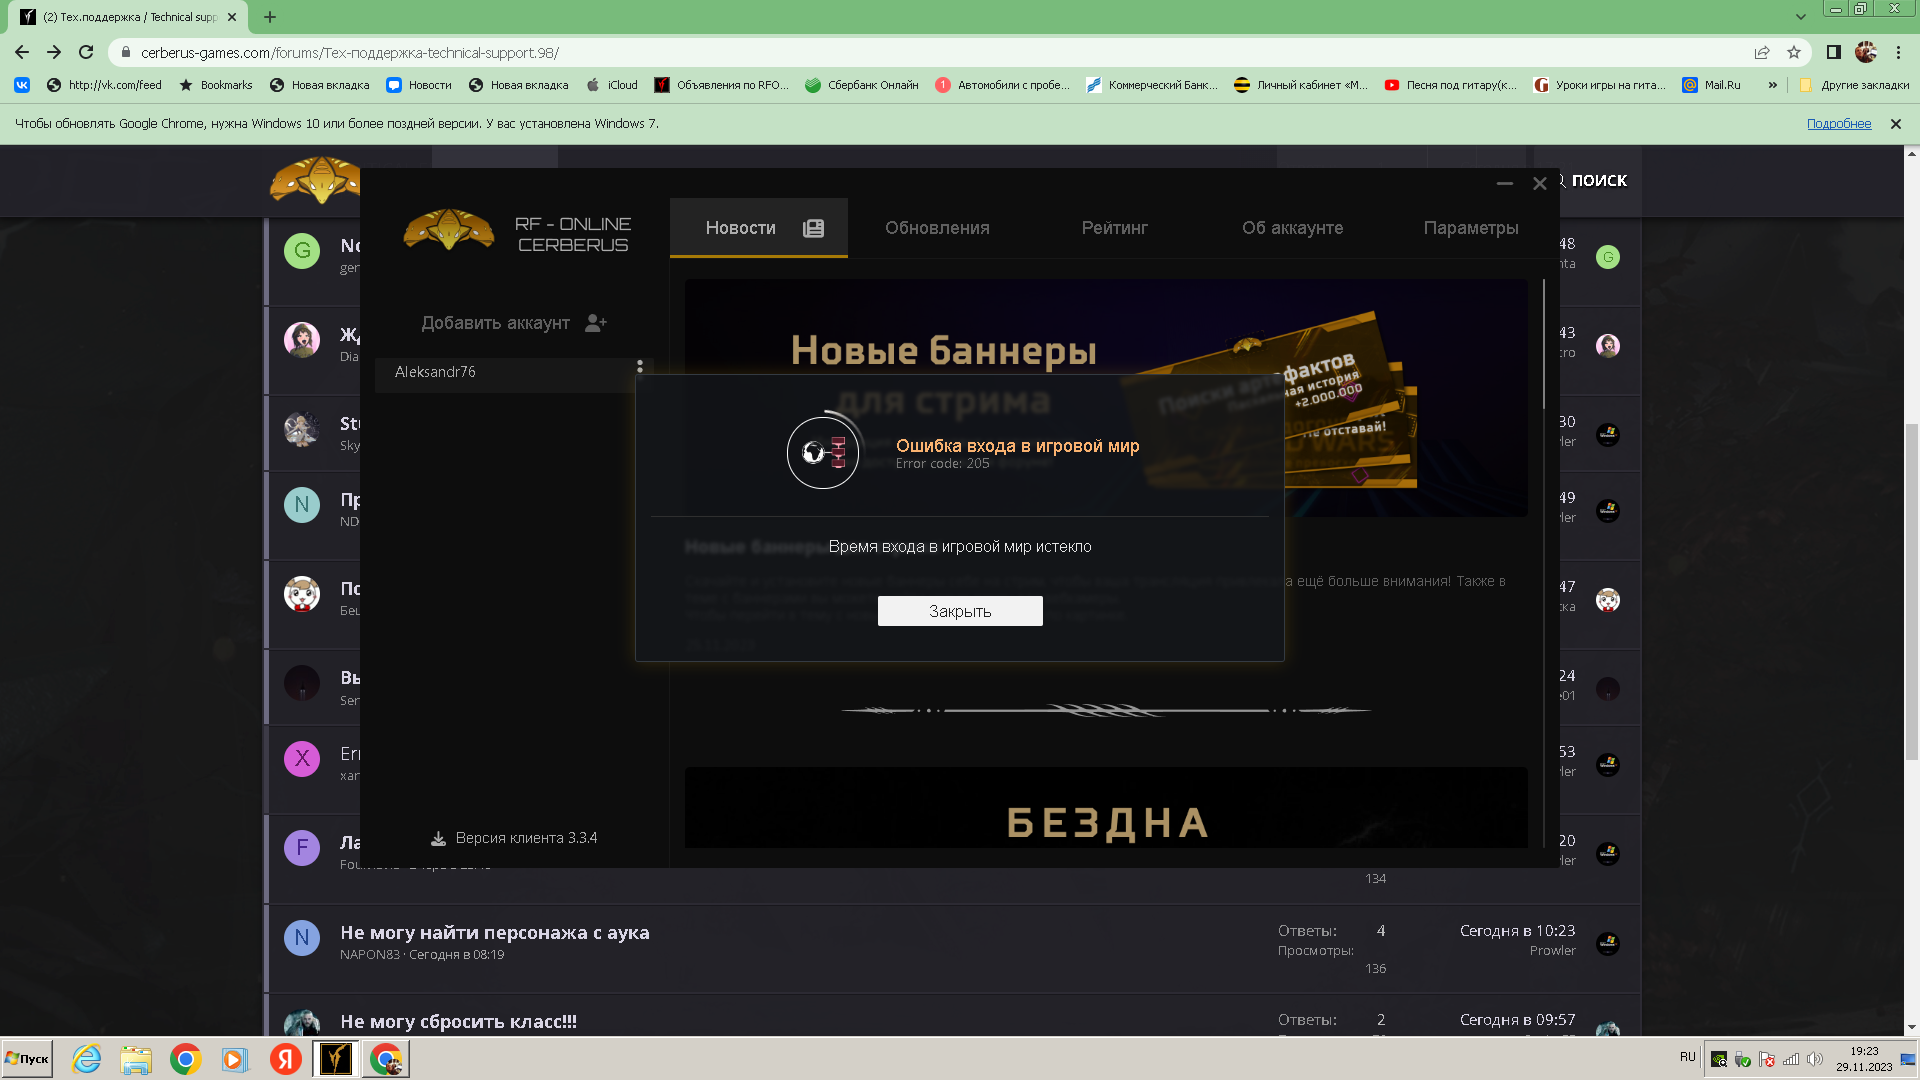
Task: Open the Новые баннеры для стрима banner
Action: click(x=1106, y=398)
